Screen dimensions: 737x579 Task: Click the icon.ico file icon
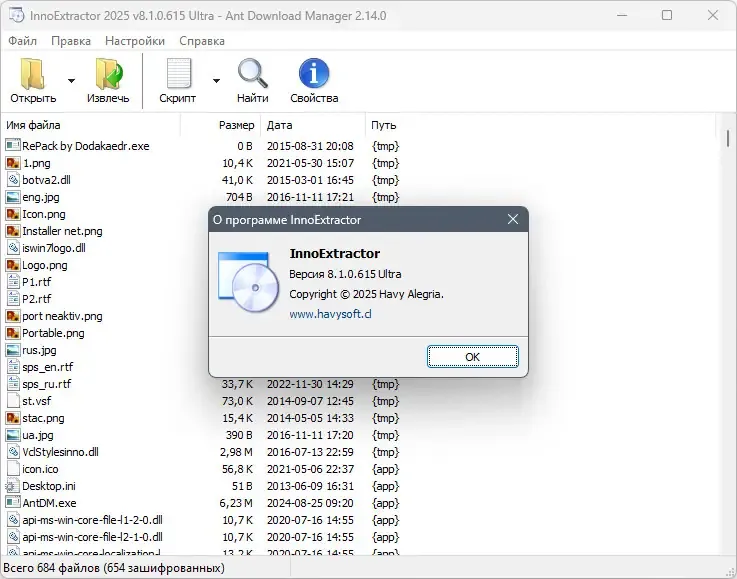point(13,469)
